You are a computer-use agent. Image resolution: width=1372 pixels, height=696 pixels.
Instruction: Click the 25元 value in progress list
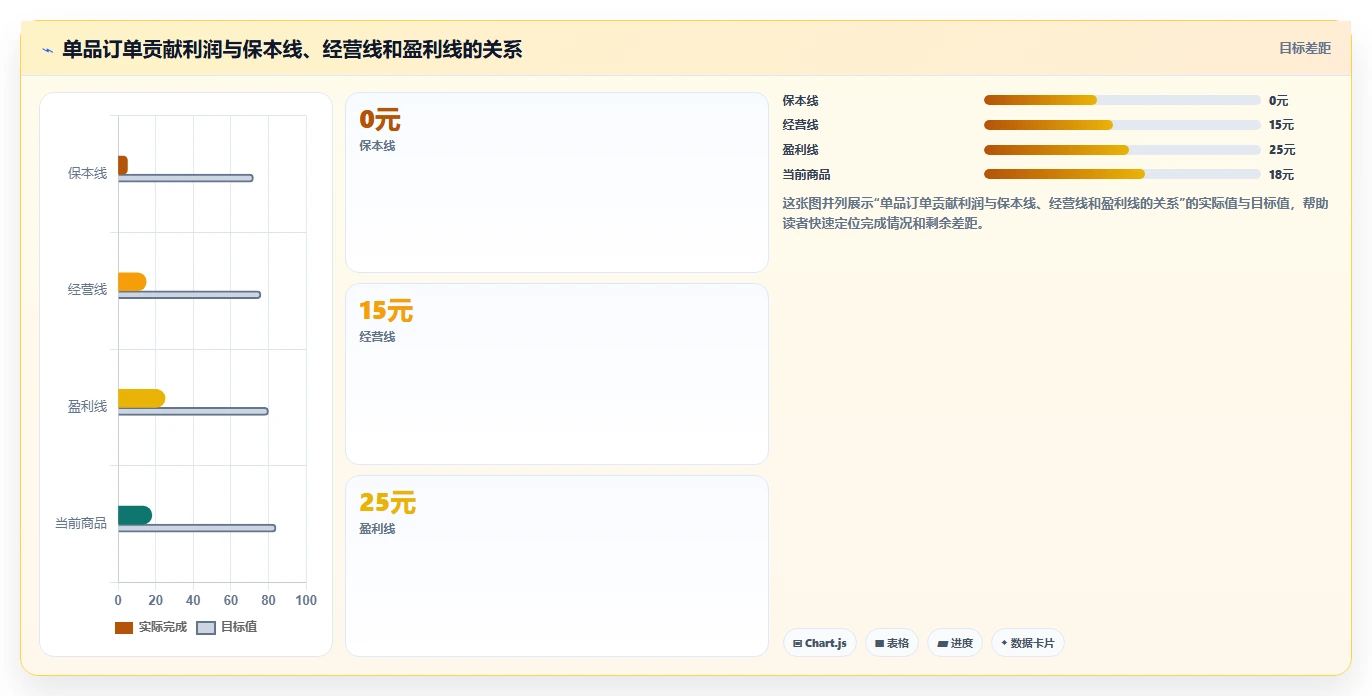pyautogui.click(x=1282, y=150)
